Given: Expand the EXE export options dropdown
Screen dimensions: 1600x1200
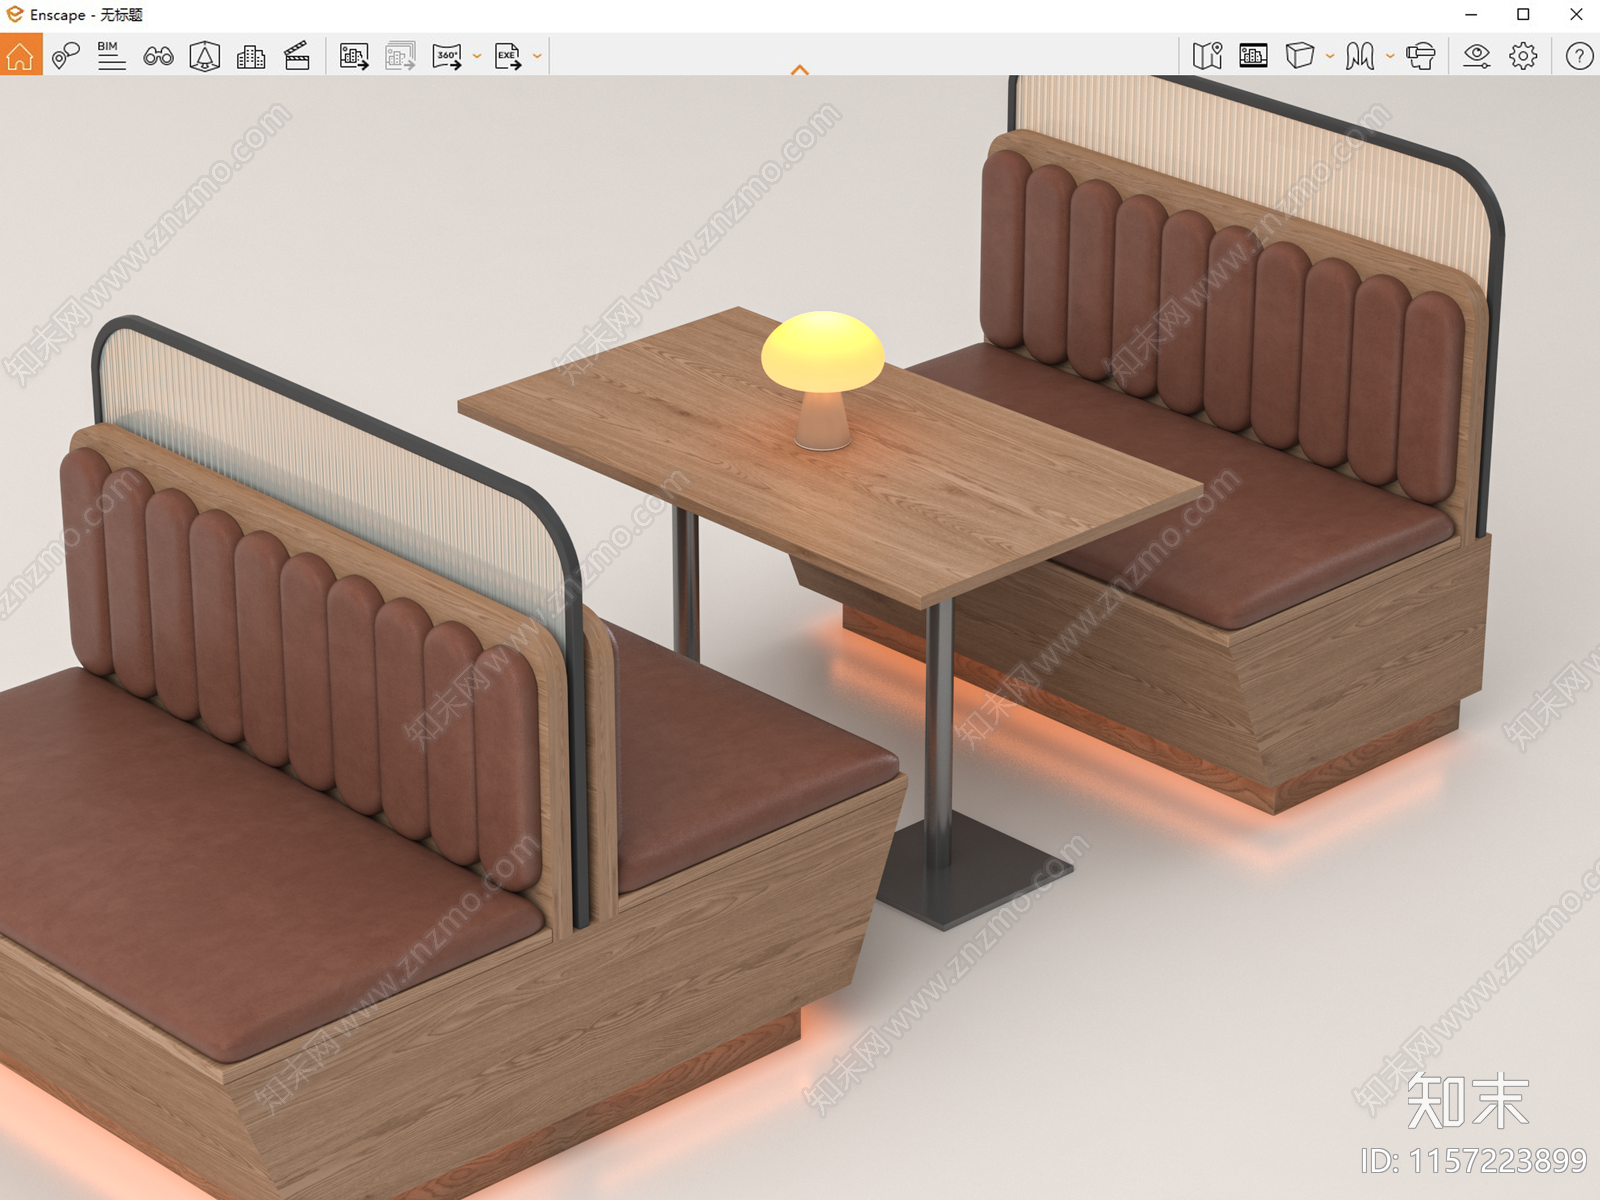Looking at the screenshot, I should [537, 56].
